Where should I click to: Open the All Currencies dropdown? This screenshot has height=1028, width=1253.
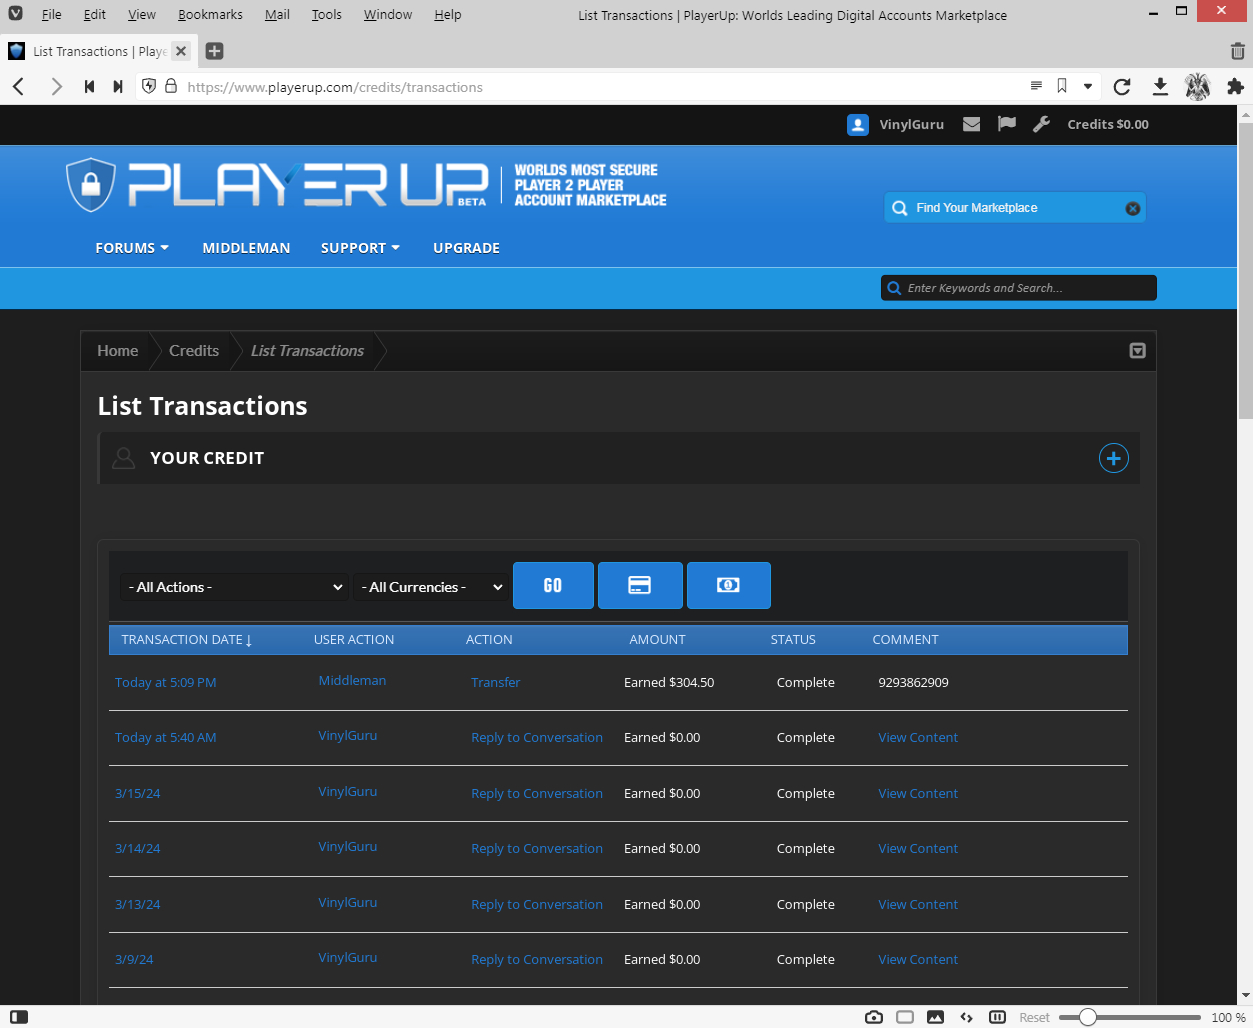point(430,587)
